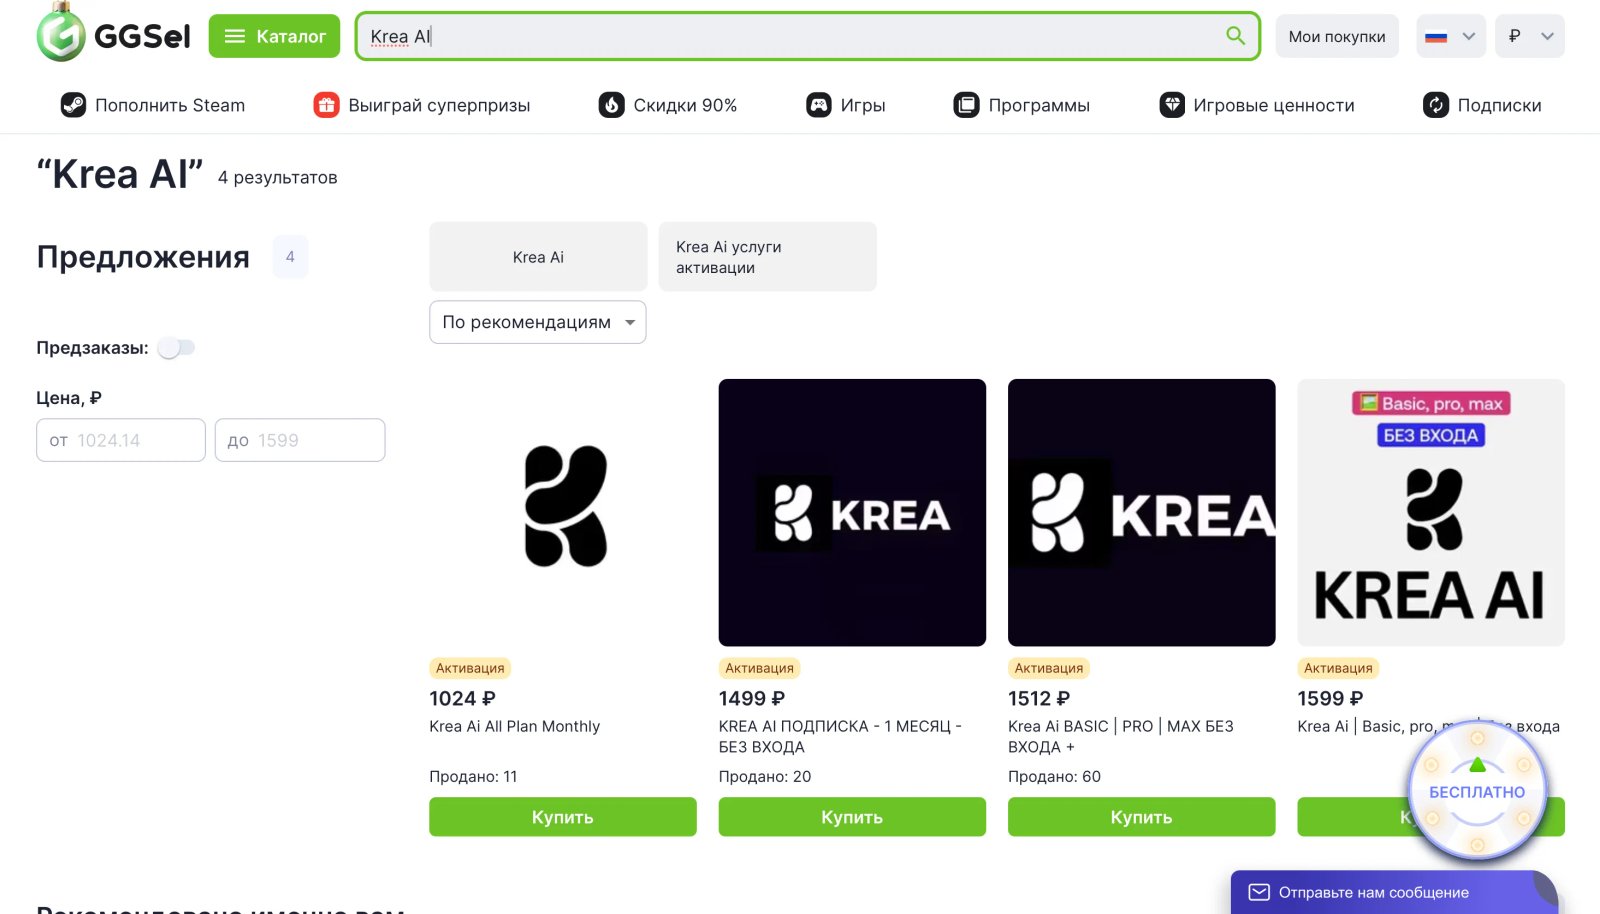
Task: Select the circular arrows icon for Подписки
Action: click(x=1436, y=104)
